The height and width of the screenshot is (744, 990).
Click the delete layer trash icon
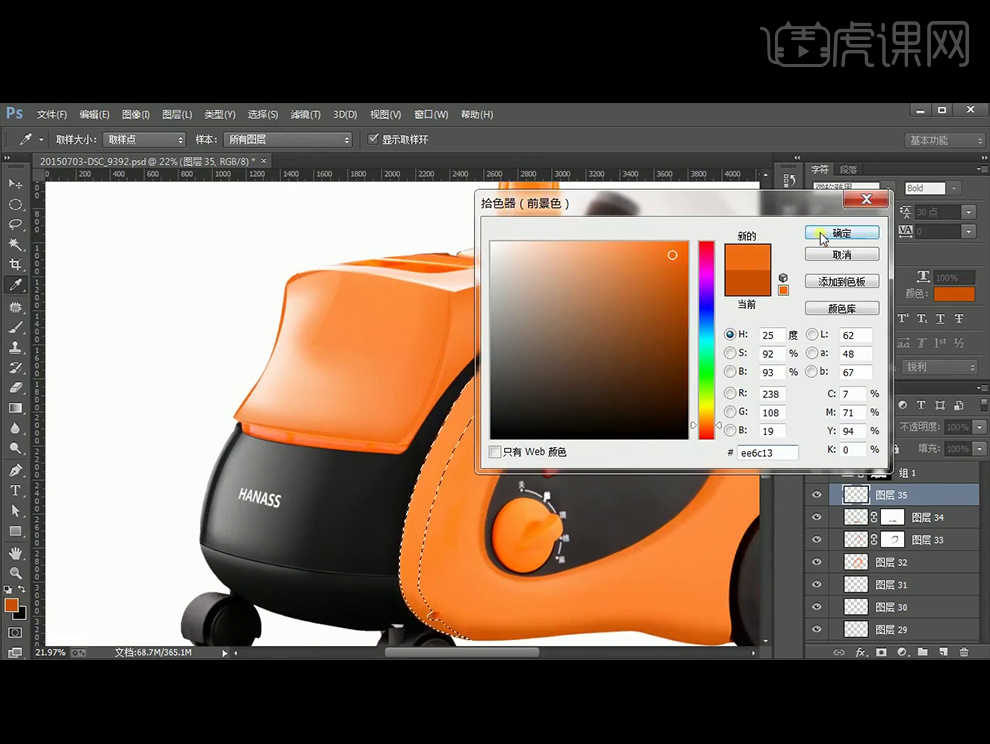point(963,652)
